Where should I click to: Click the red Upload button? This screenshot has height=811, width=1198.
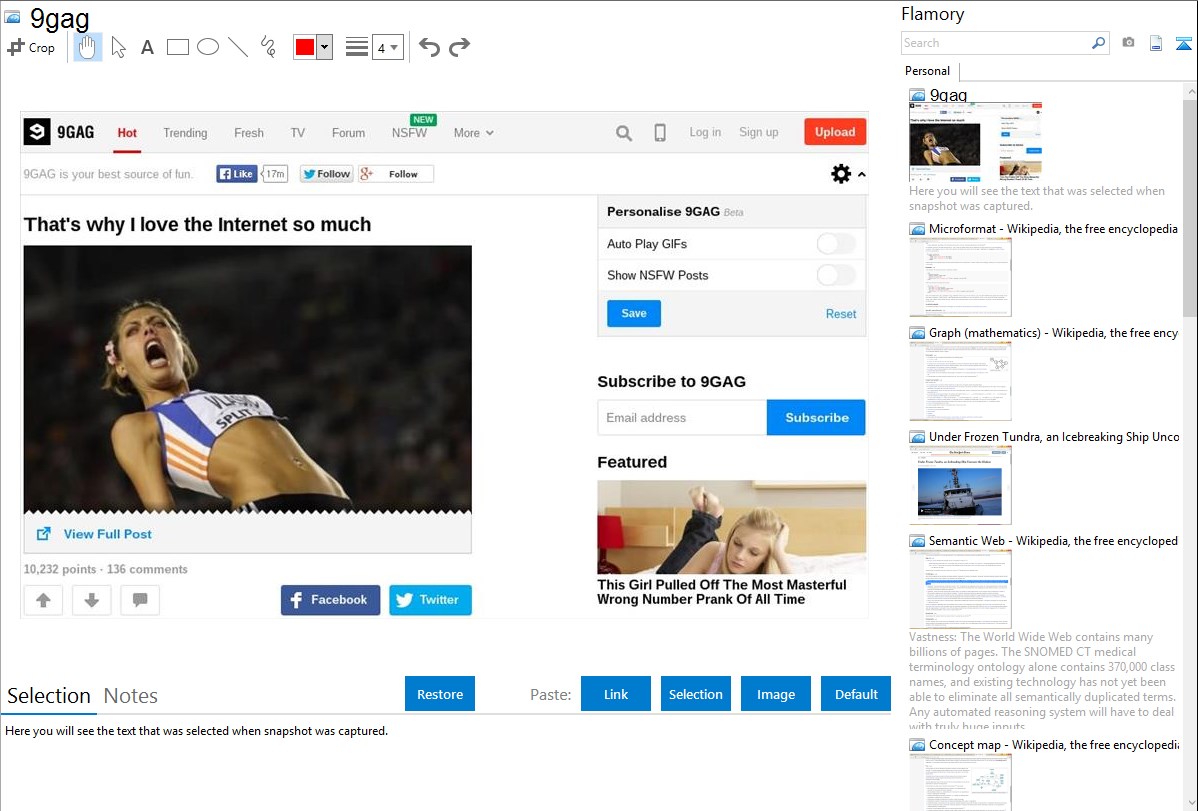834,132
